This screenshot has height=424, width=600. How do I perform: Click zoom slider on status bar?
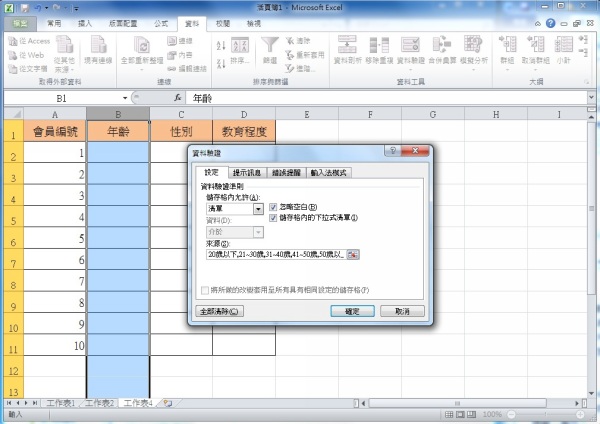pos(545,414)
